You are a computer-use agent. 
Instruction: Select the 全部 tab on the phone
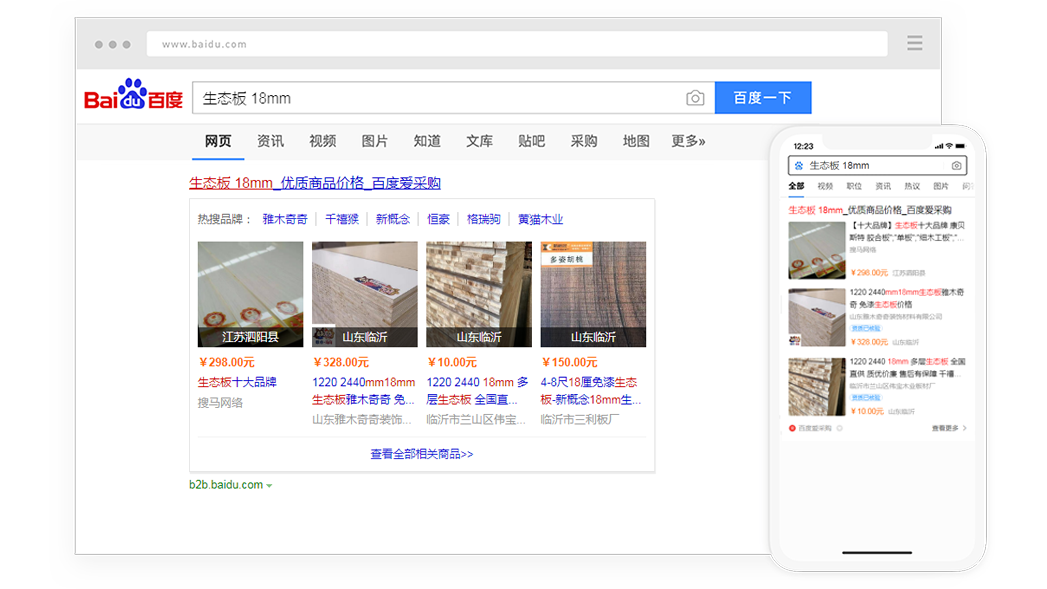tap(796, 186)
